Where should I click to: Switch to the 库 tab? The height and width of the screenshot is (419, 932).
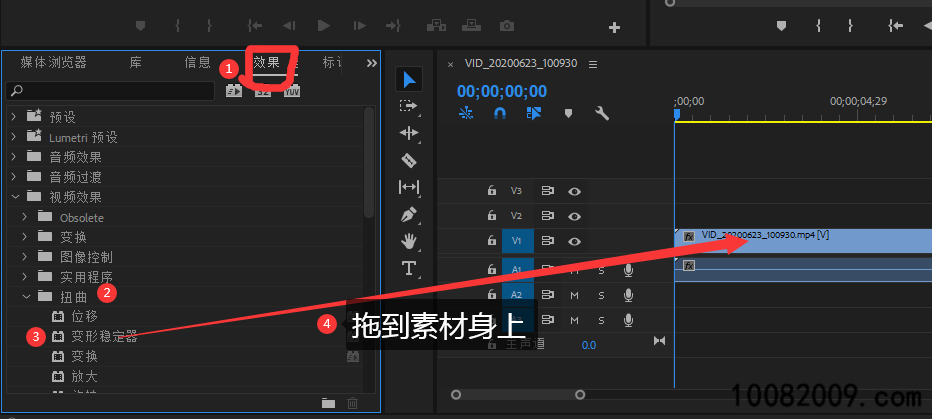pos(136,62)
